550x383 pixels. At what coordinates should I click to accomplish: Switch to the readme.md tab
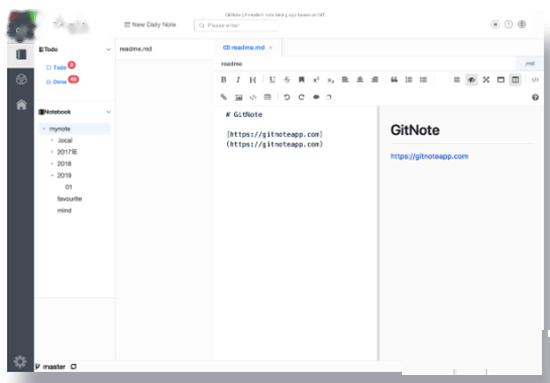click(244, 48)
